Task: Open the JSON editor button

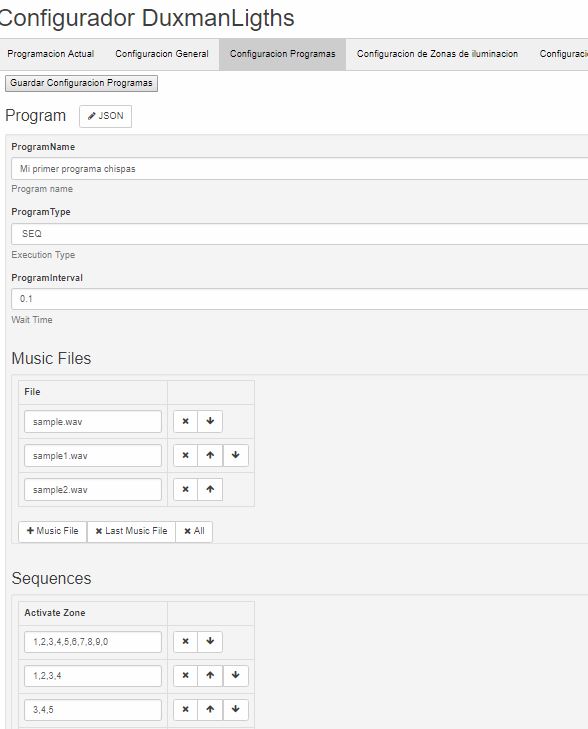Action: pyautogui.click(x=106, y=116)
